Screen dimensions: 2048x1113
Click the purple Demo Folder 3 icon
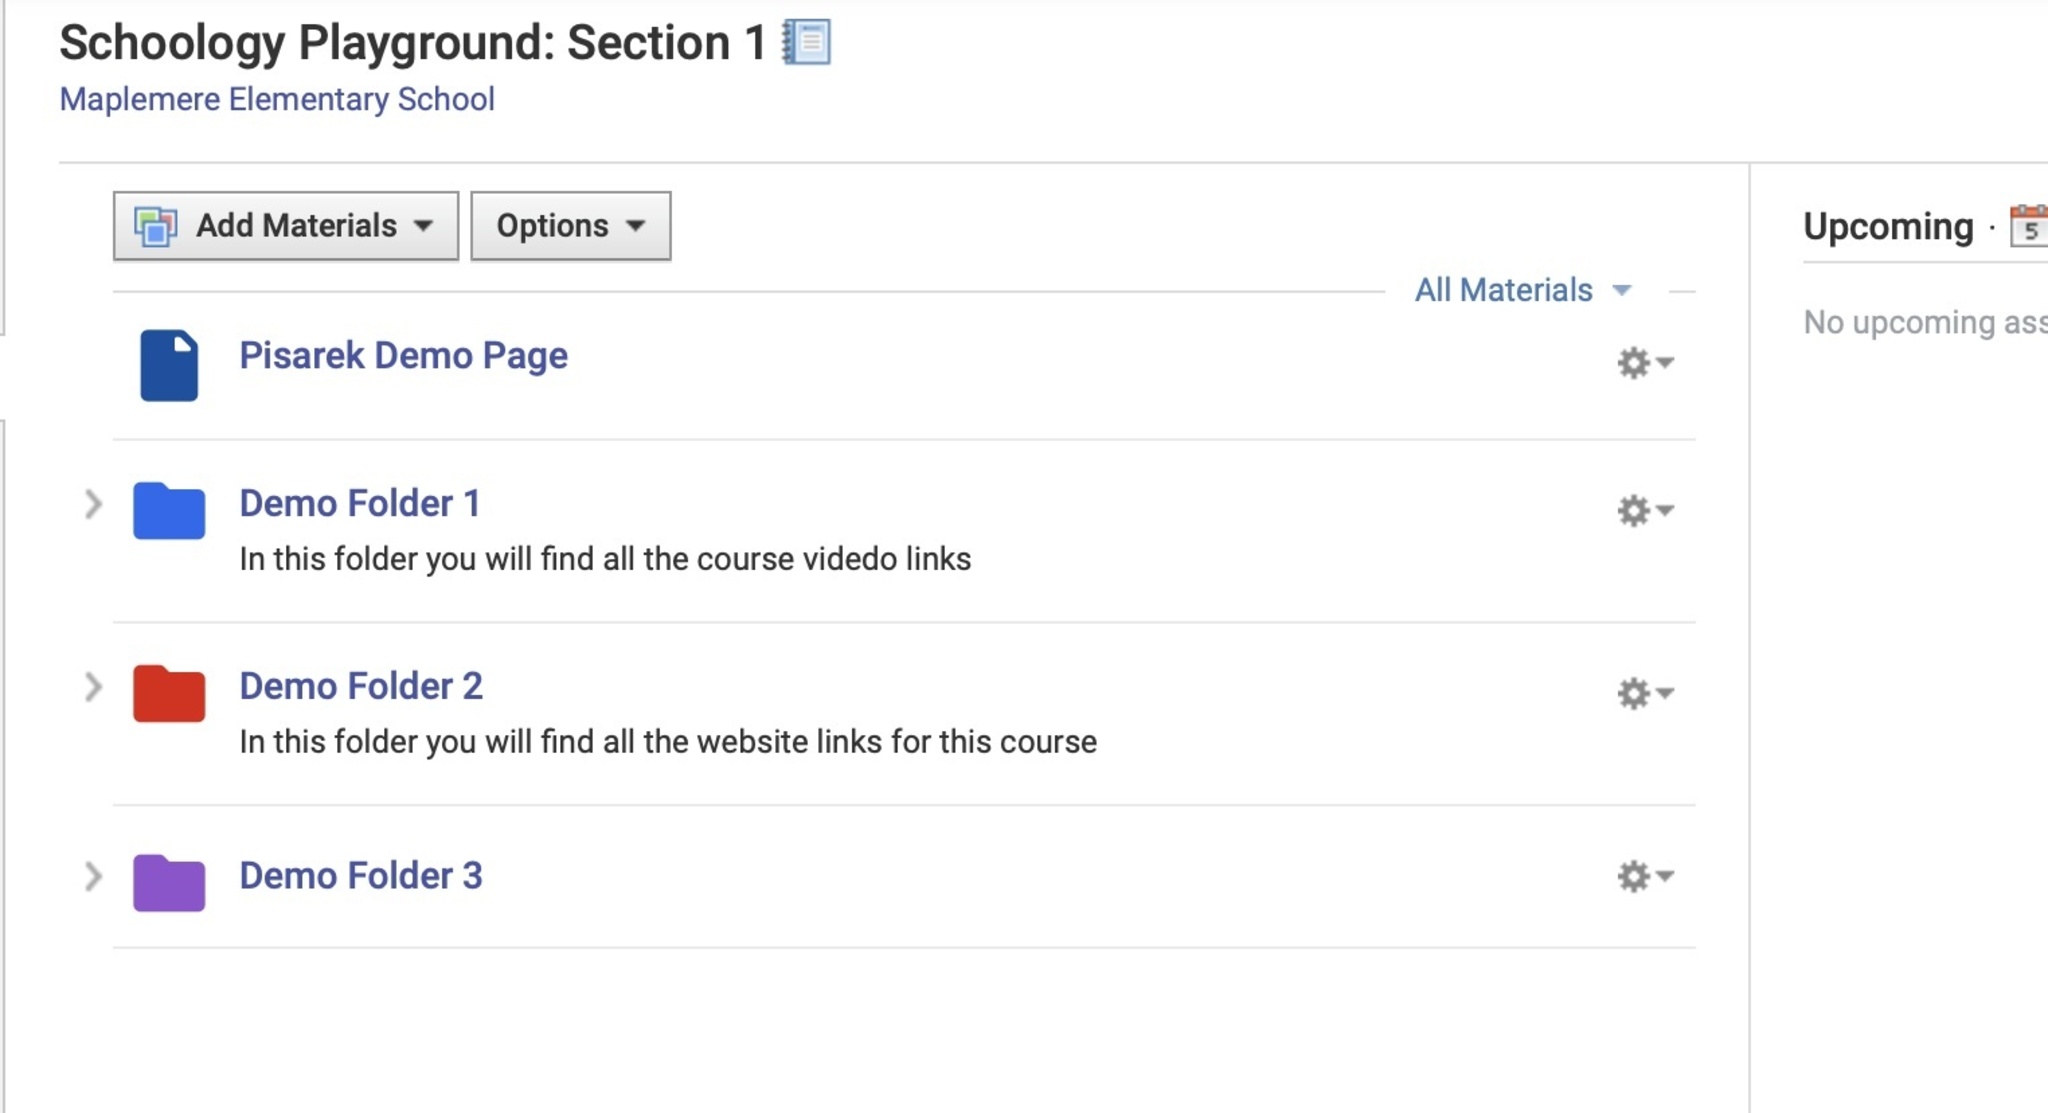point(169,882)
